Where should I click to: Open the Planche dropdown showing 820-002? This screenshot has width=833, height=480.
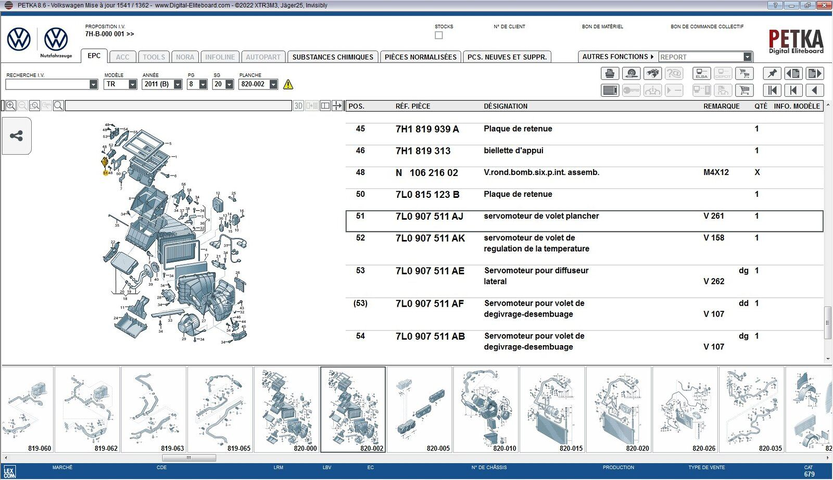coord(273,84)
